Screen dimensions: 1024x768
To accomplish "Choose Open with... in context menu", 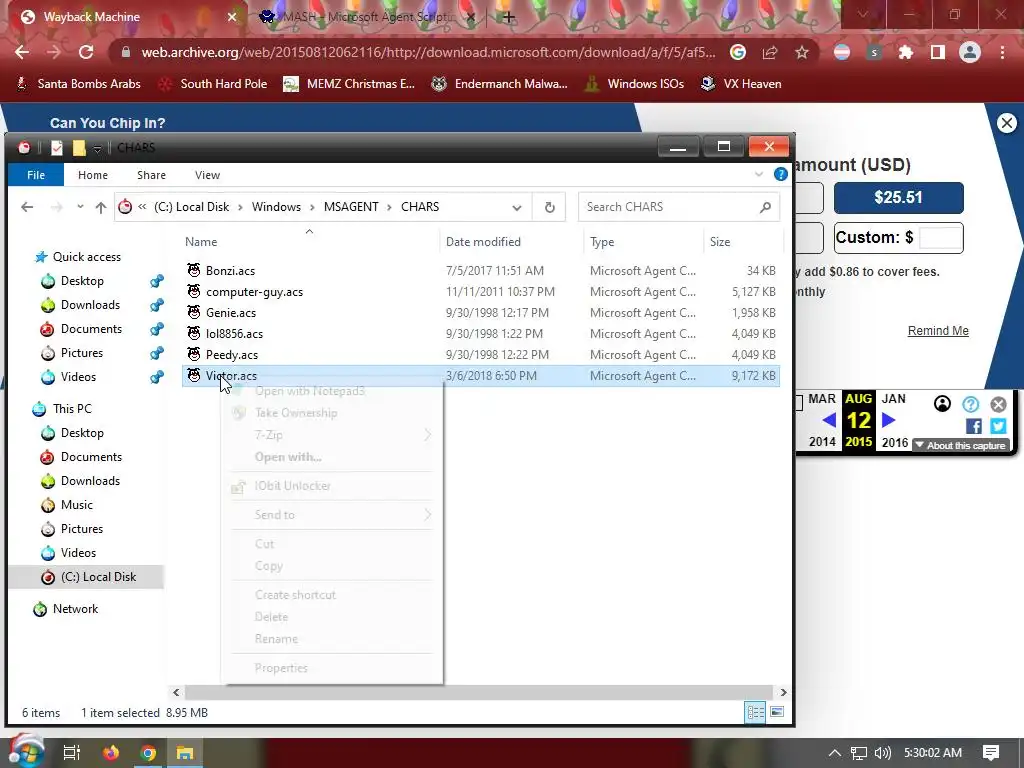I will tap(331, 457).
